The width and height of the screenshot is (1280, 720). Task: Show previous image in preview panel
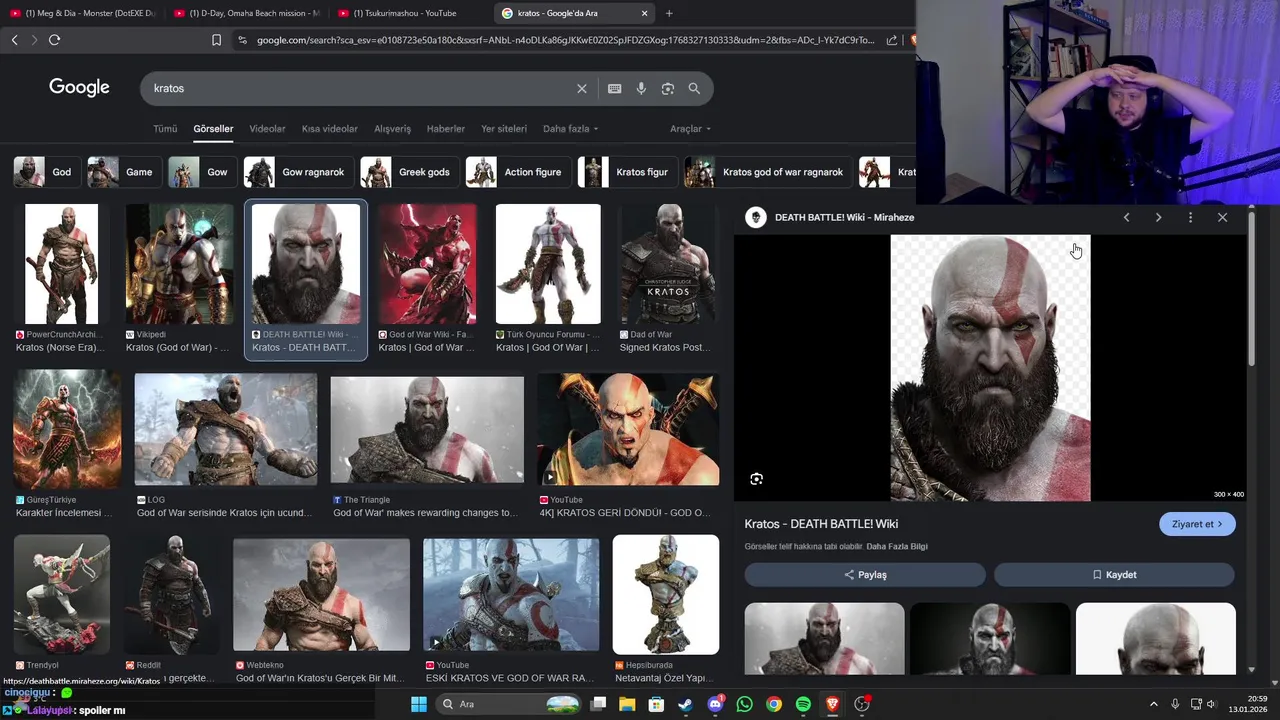click(1126, 217)
